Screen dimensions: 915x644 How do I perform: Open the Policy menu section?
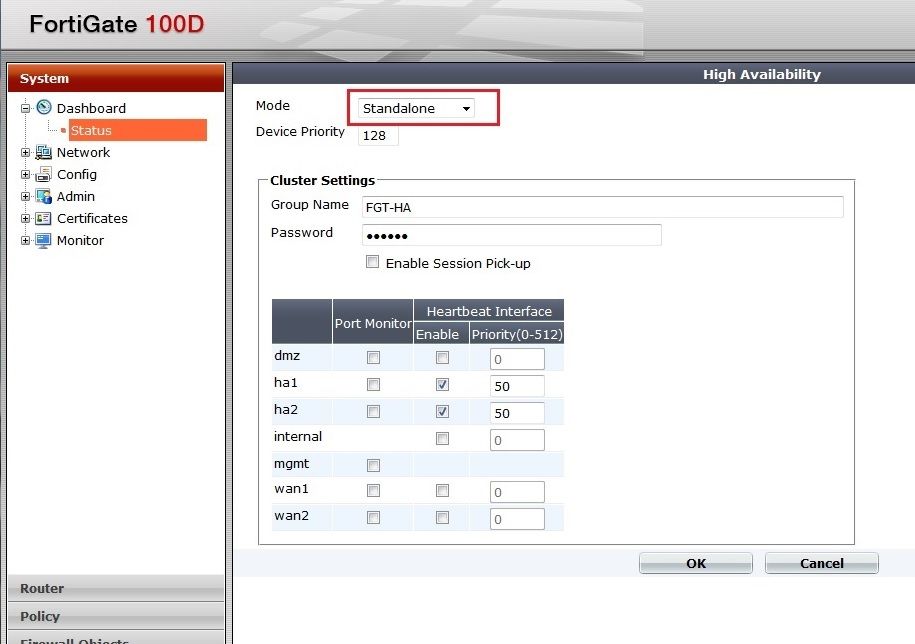(116, 616)
